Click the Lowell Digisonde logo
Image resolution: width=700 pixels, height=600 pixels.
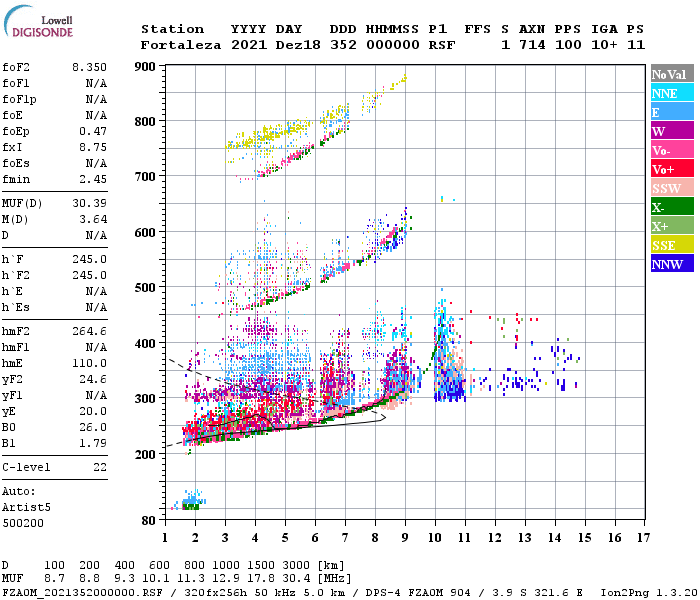(x=38, y=21)
